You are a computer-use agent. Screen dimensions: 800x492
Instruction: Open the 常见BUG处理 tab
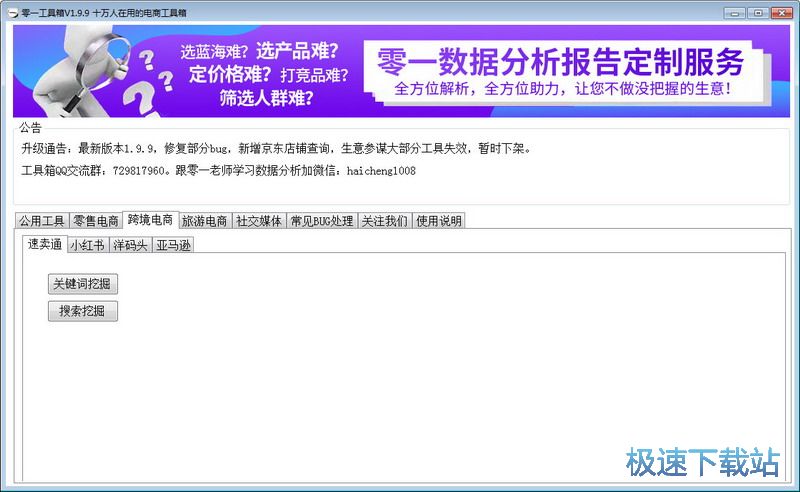[322, 221]
